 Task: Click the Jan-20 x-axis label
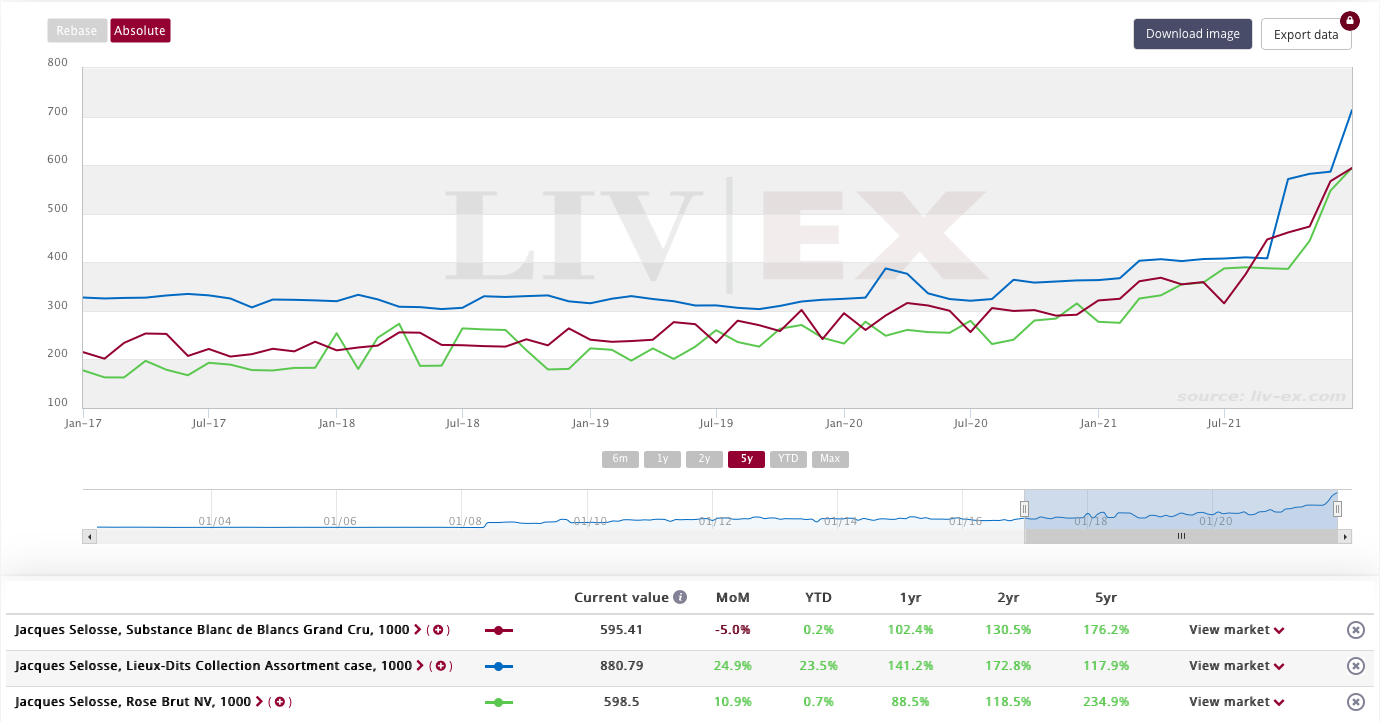(844, 424)
